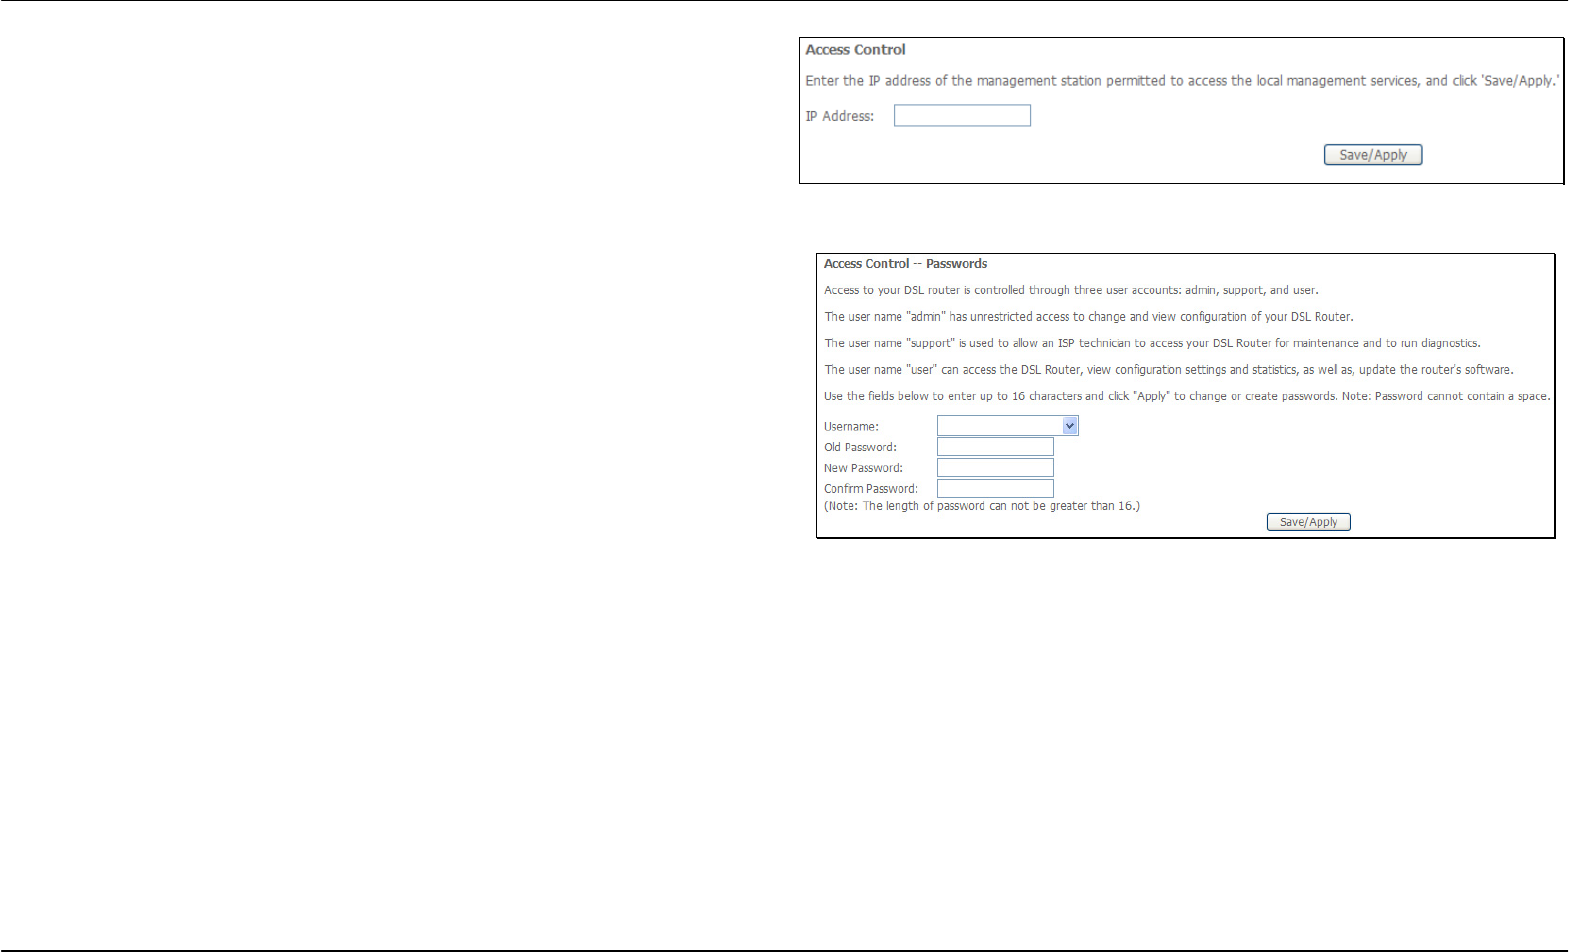This screenshot has height=952, width=1569.
Task: Click Save/Apply in the Passwords panel
Action: (x=1309, y=522)
